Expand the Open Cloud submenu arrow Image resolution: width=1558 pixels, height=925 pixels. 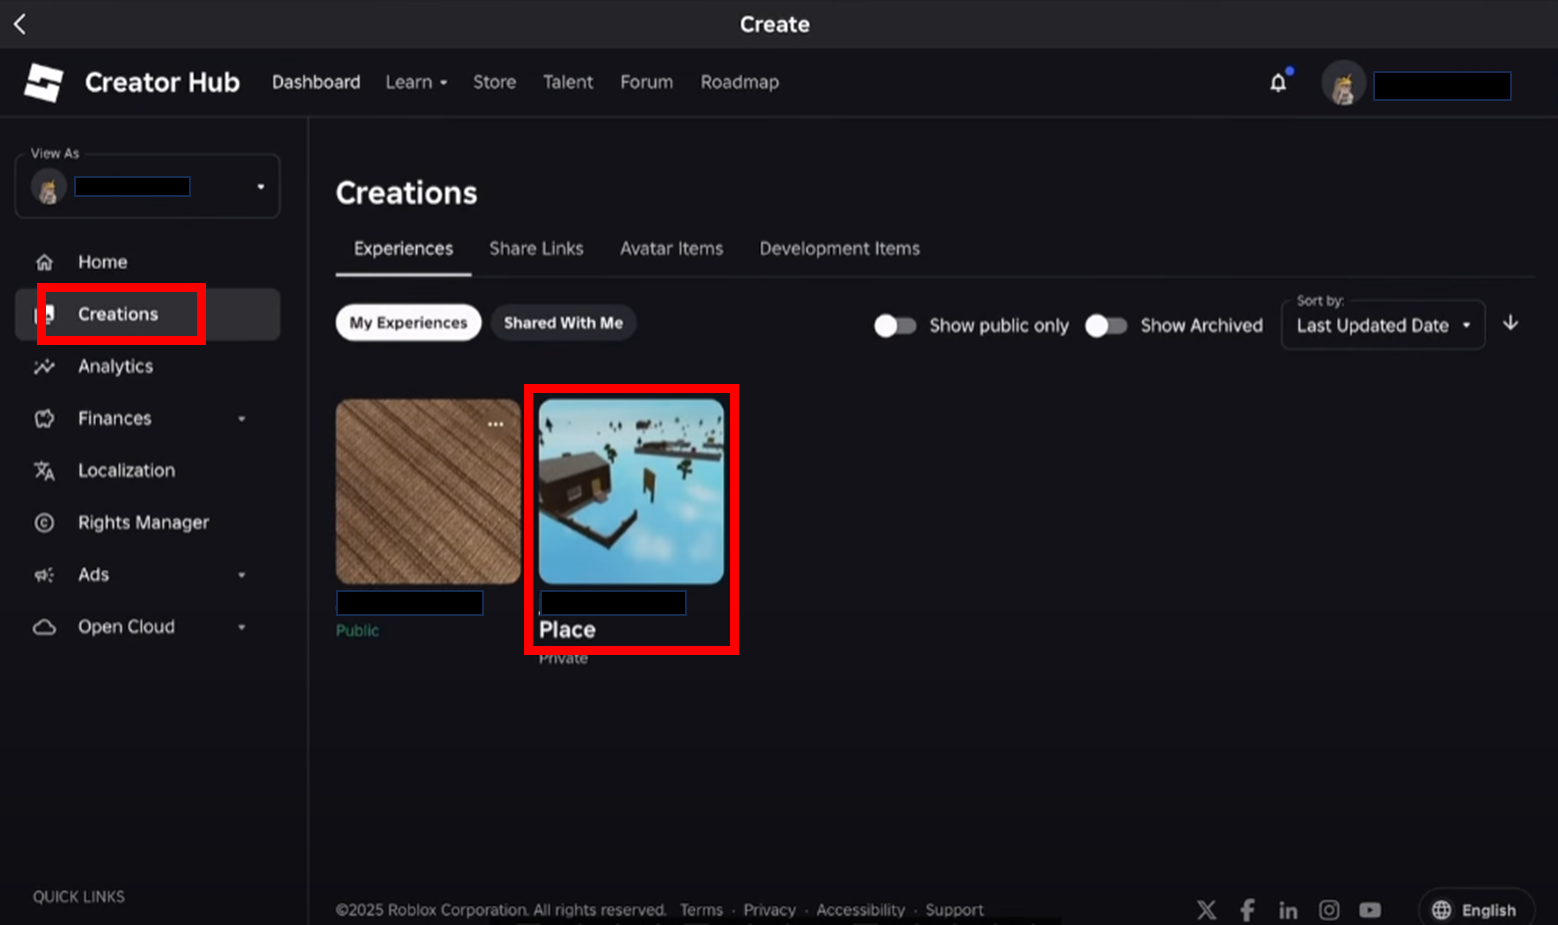tap(241, 627)
